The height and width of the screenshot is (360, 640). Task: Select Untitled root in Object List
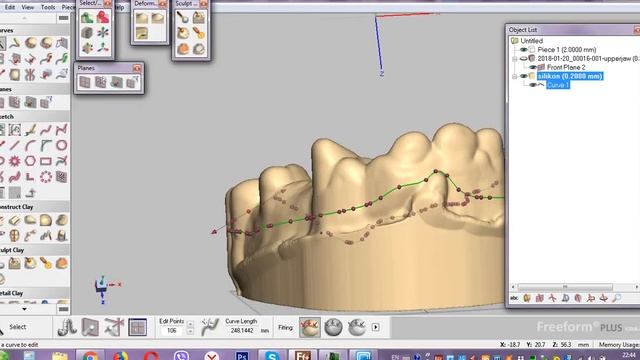pos(531,41)
